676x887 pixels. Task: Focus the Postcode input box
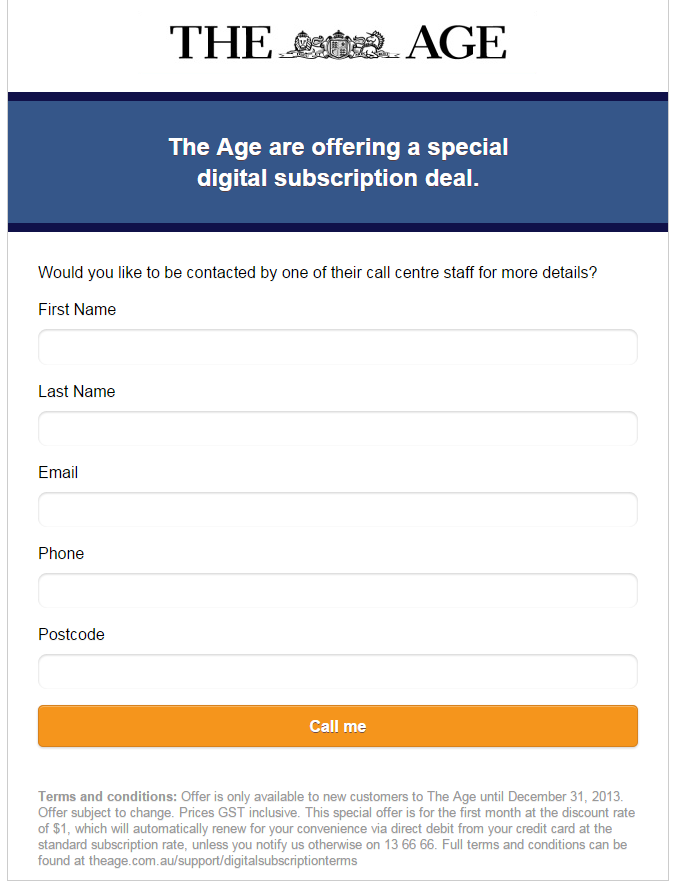[x=338, y=671]
